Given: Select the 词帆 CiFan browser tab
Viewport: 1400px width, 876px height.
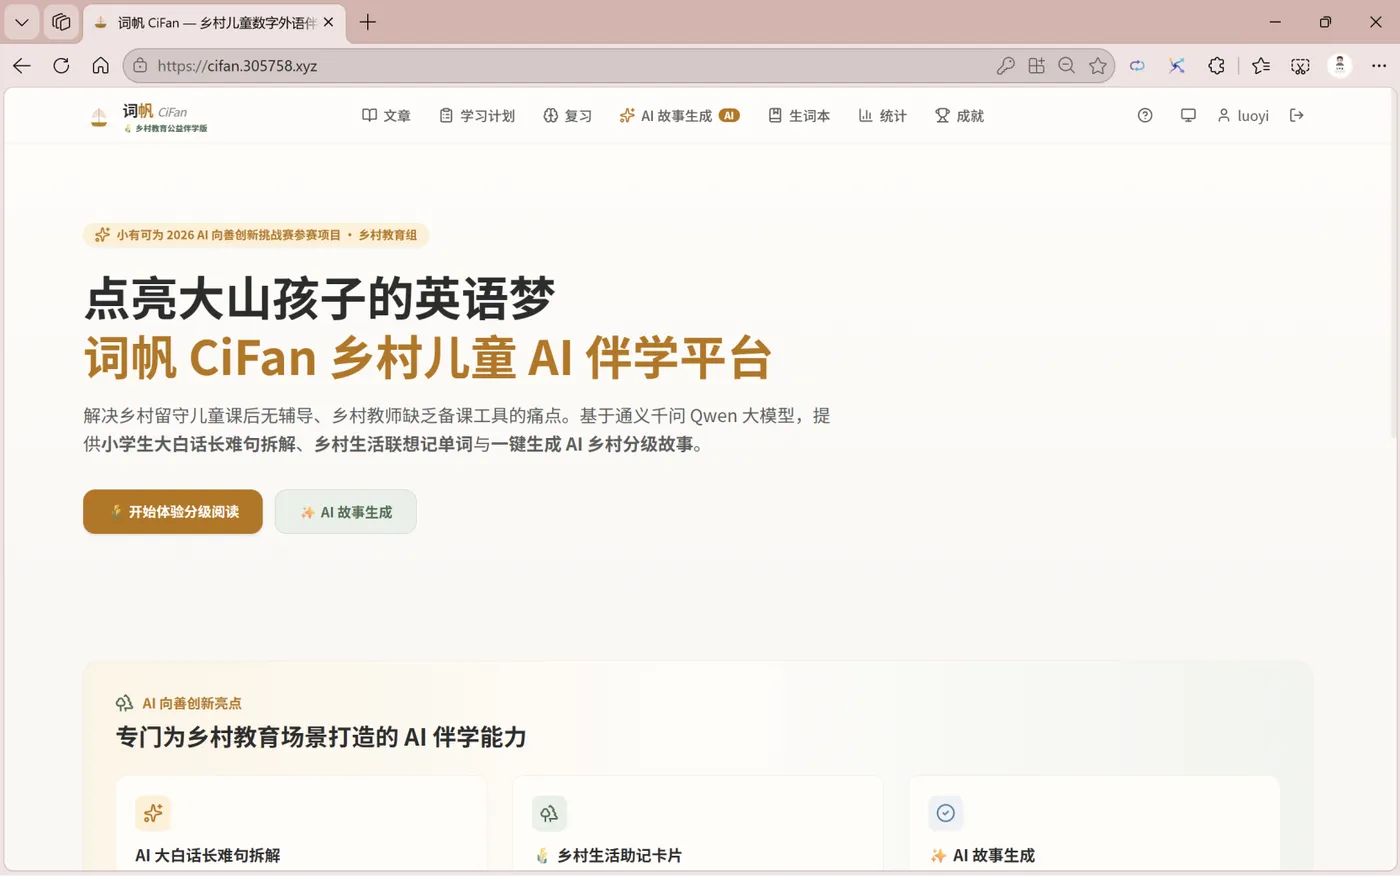Looking at the screenshot, I should 214,22.
